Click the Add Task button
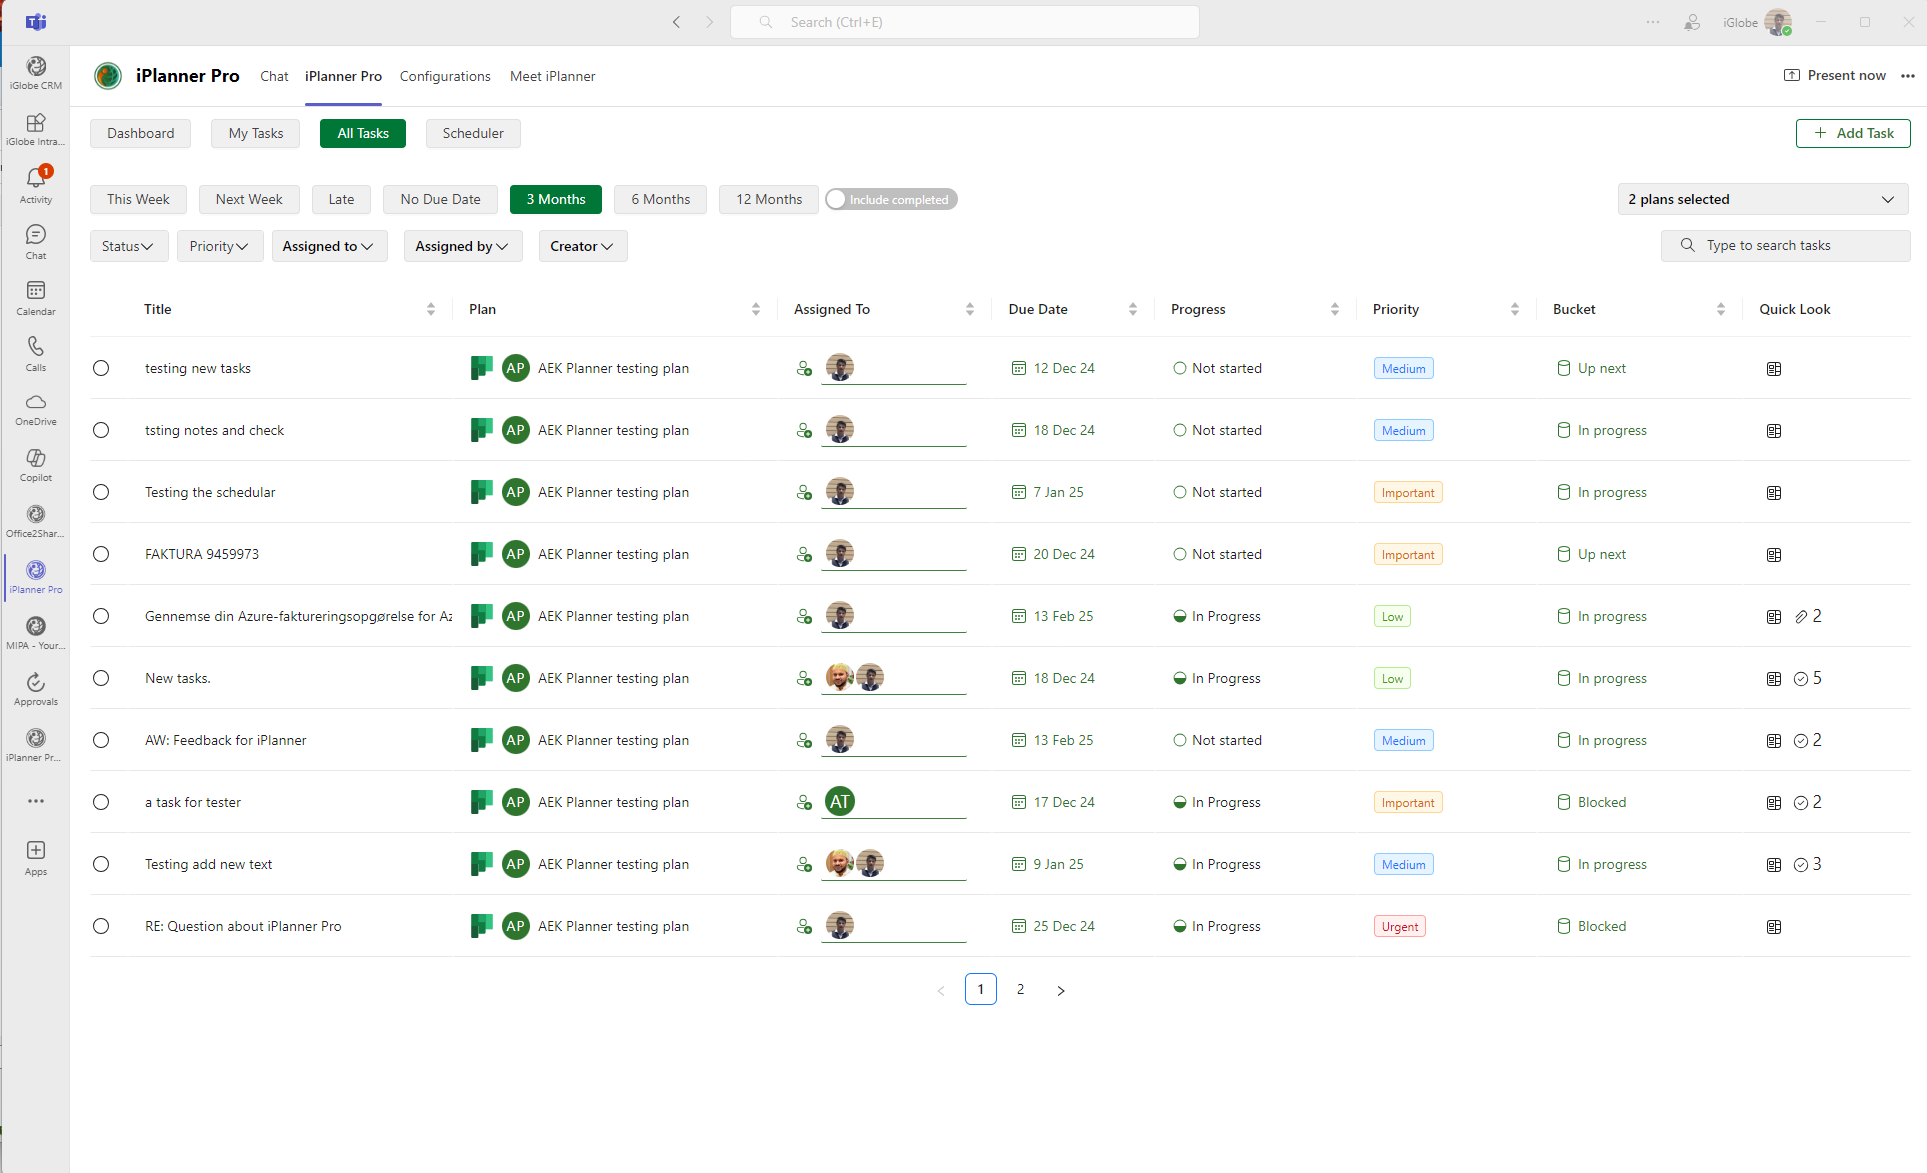Viewport: 1927px width, 1173px height. point(1852,133)
